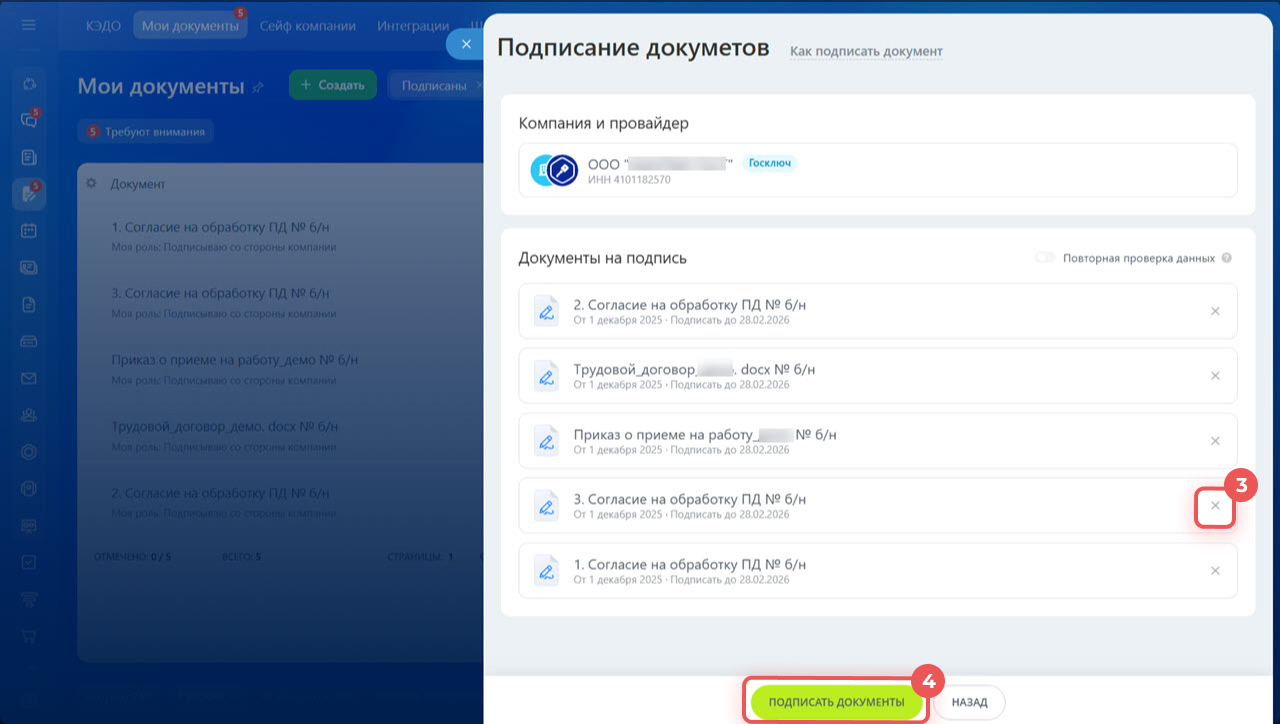Toggle the Повторная проверка данных switch

pyautogui.click(x=1045, y=258)
